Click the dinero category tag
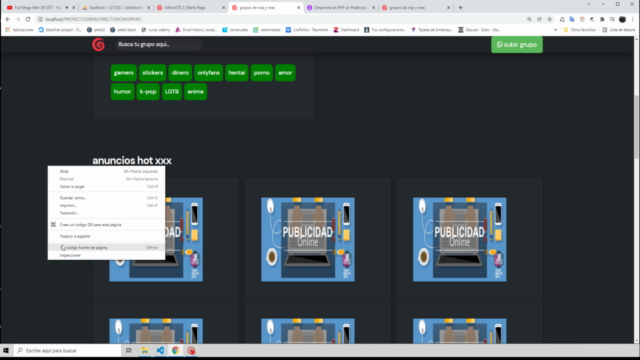 [180, 73]
